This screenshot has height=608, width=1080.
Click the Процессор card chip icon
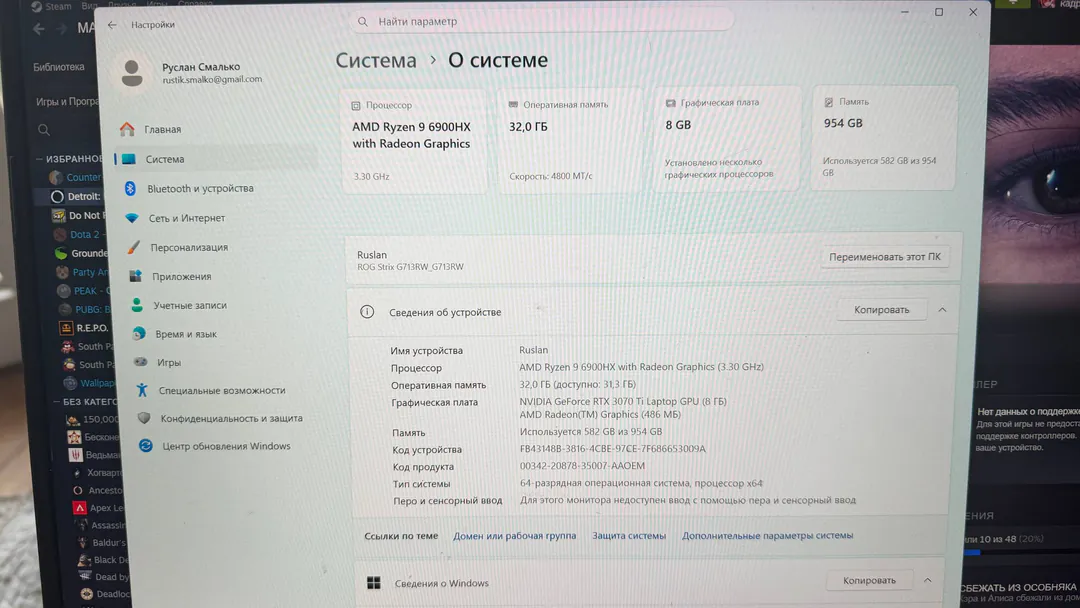click(x=355, y=106)
